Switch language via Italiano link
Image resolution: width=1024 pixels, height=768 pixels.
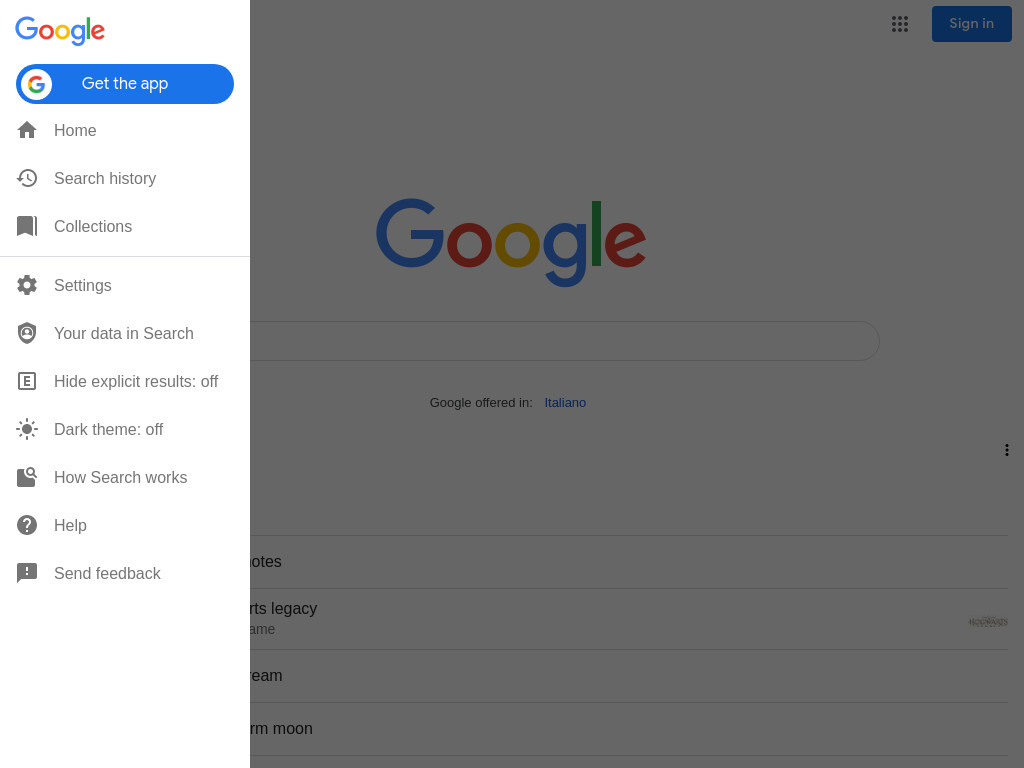[x=565, y=403]
